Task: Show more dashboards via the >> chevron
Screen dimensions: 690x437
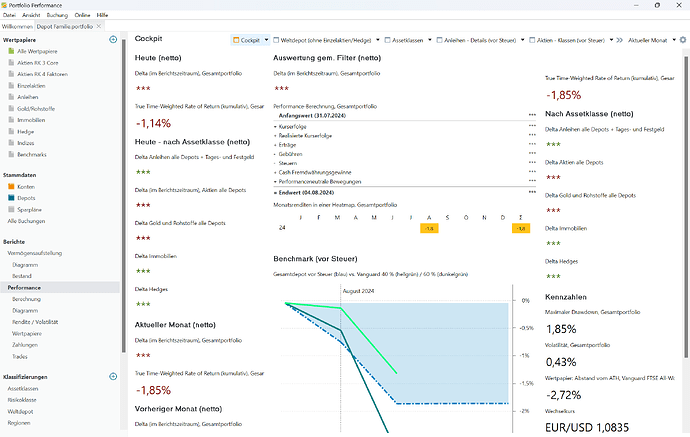Action: pyautogui.click(x=620, y=40)
